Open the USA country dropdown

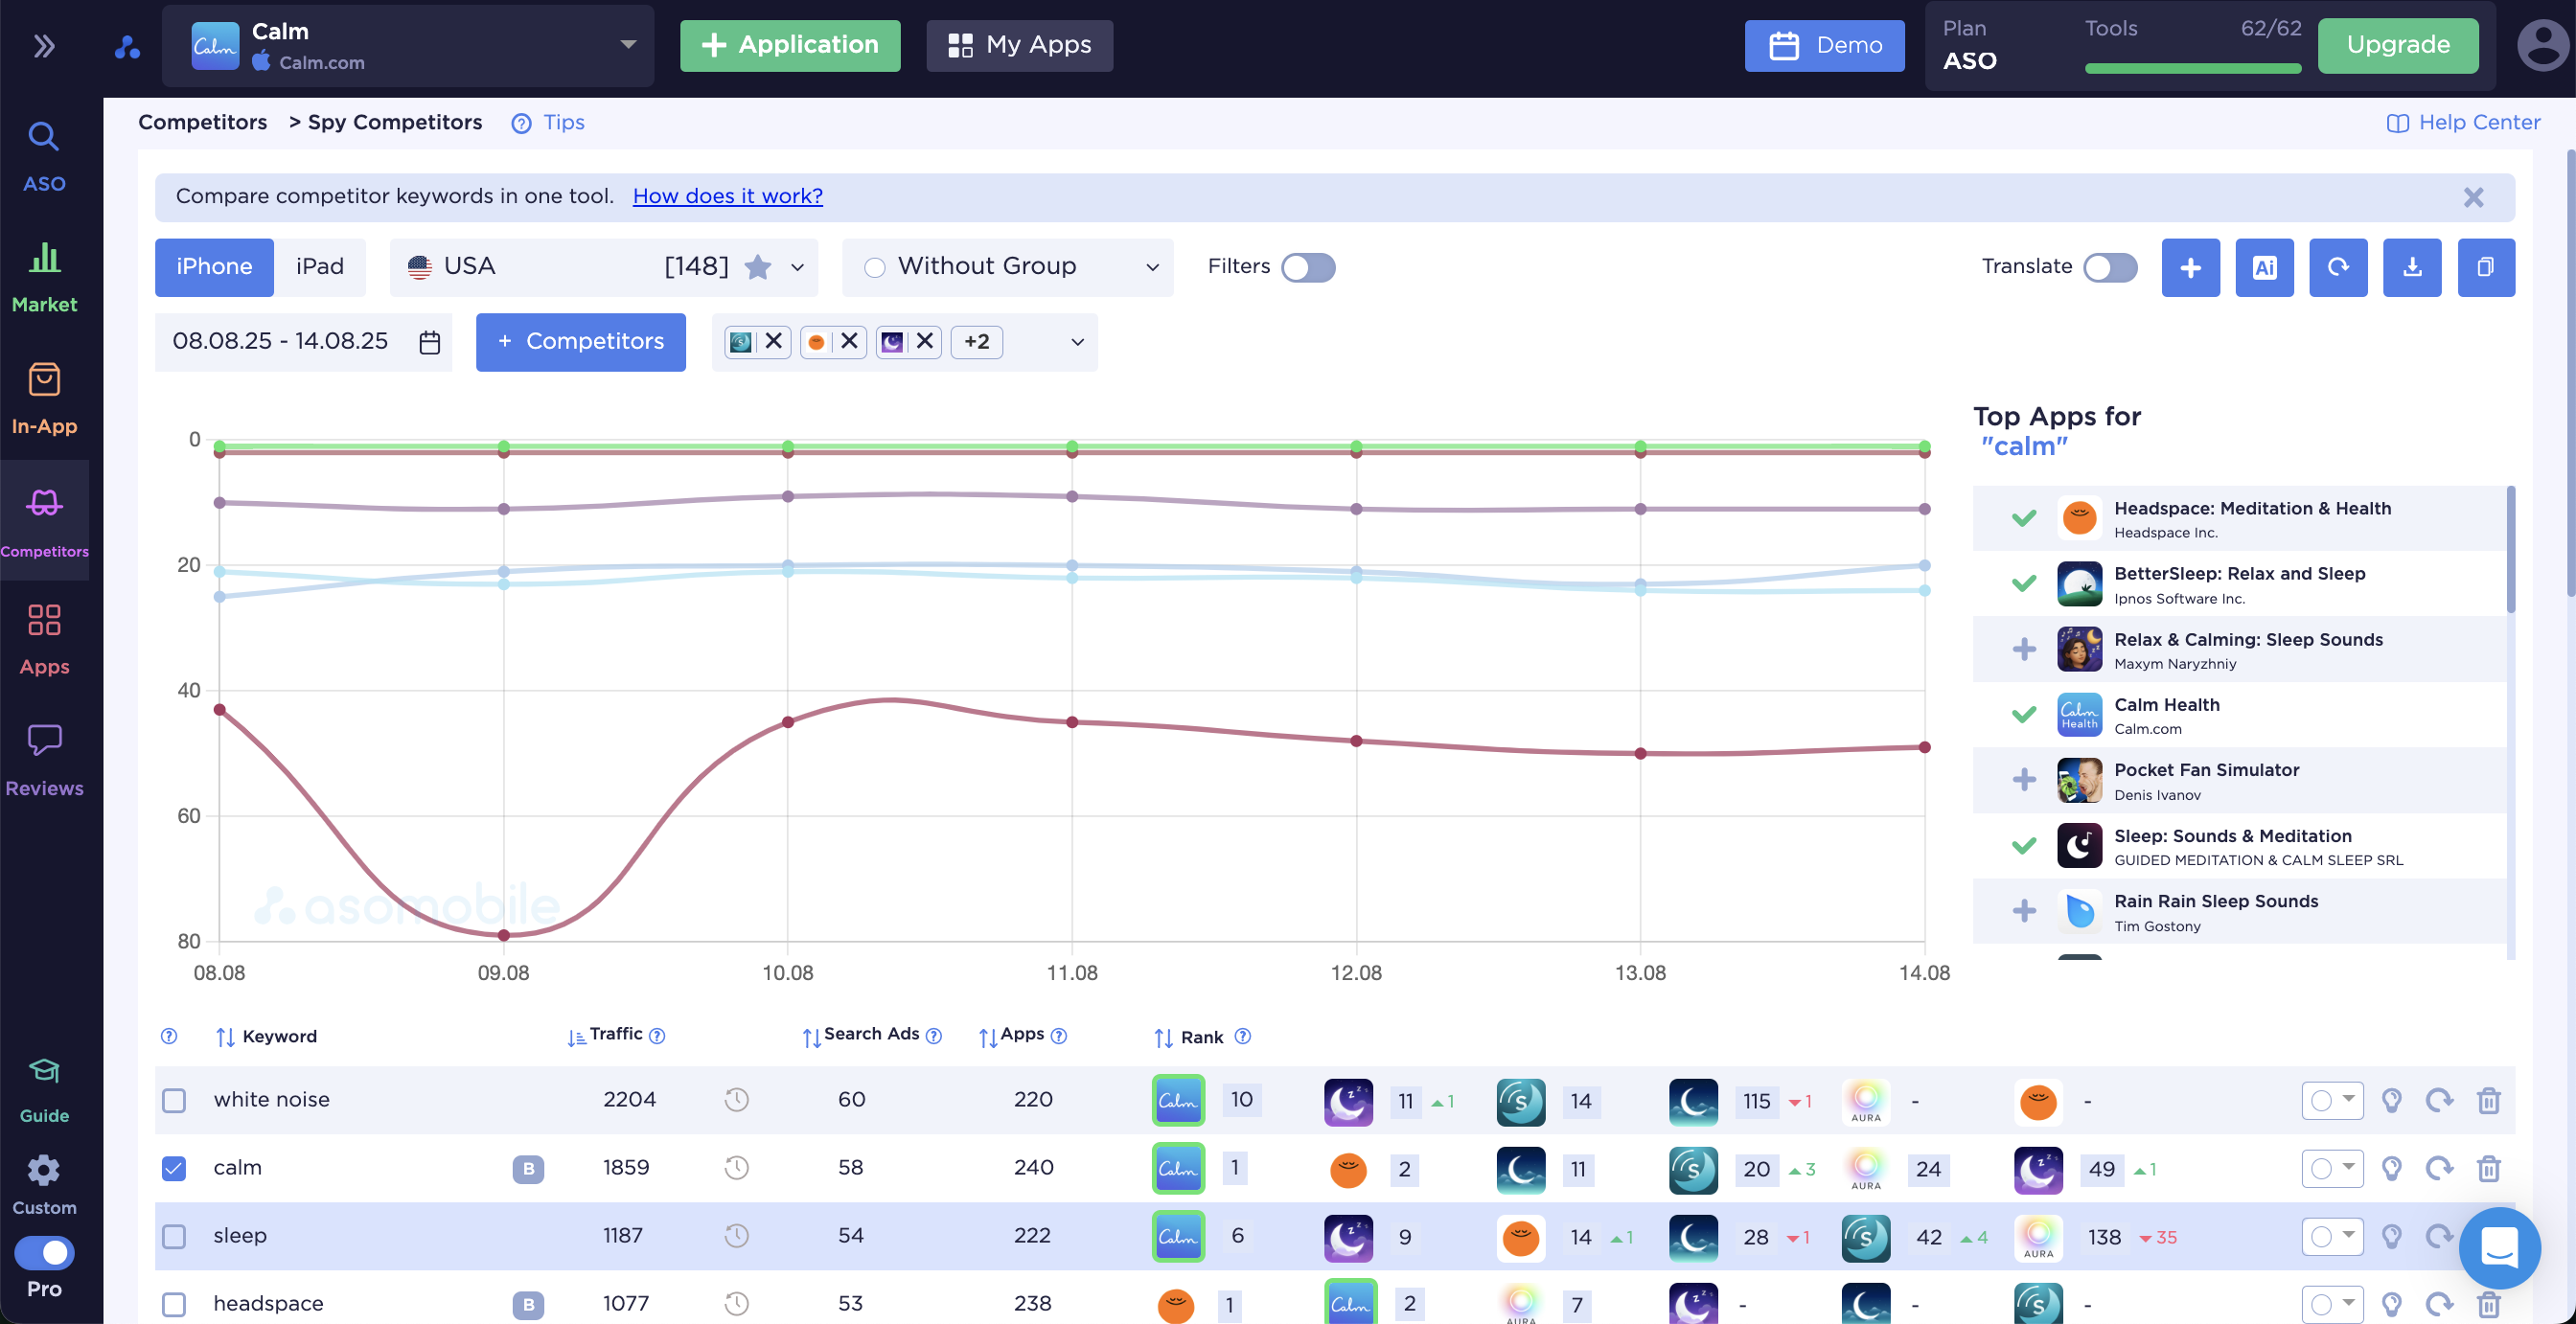point(604,267)
